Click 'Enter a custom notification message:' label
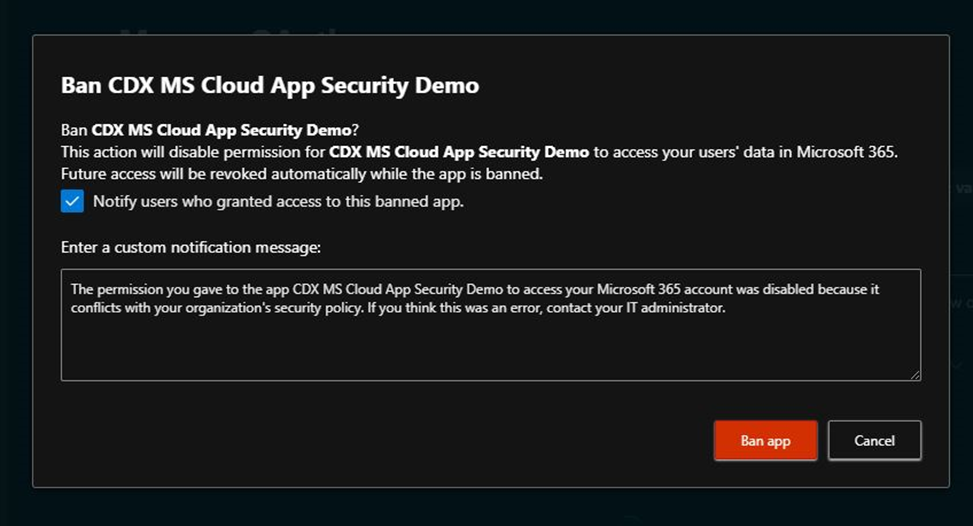Image resolution: width=973 pixels, height=526 pixels. (191, 247)
